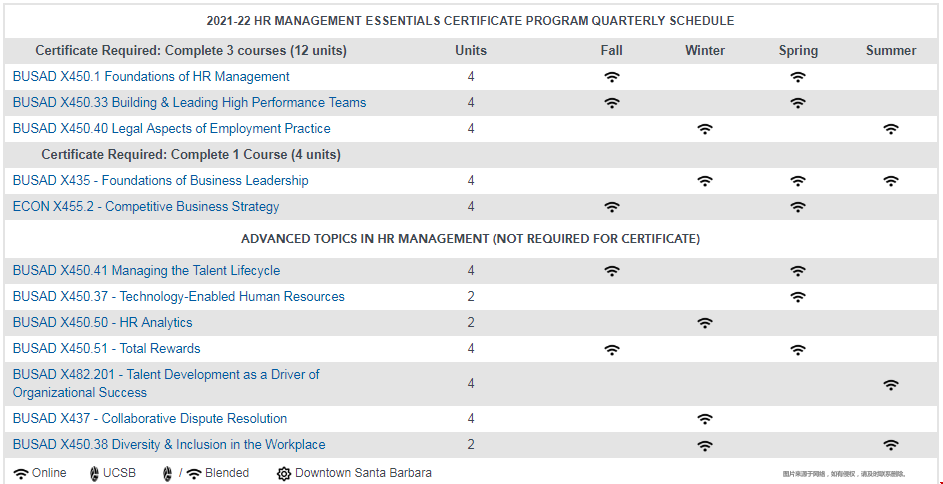Click Spring online icon for Technology-Enabled Human Resources

click(797, 297)
